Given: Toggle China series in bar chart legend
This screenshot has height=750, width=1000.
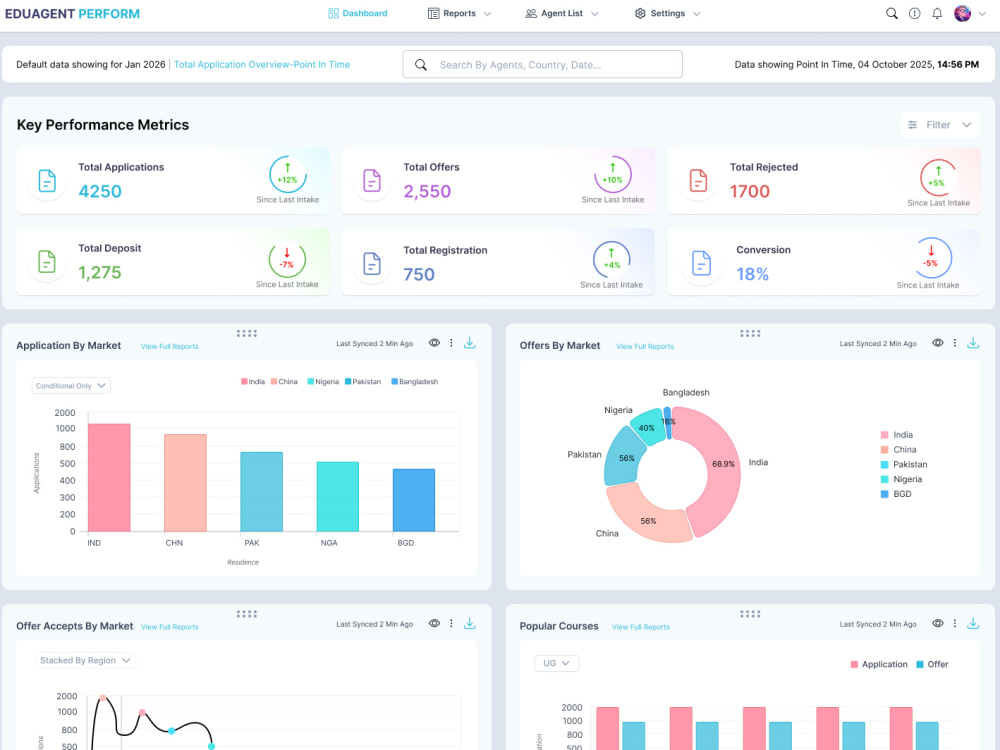Looking at the screenshot, I should coord(284,382).
